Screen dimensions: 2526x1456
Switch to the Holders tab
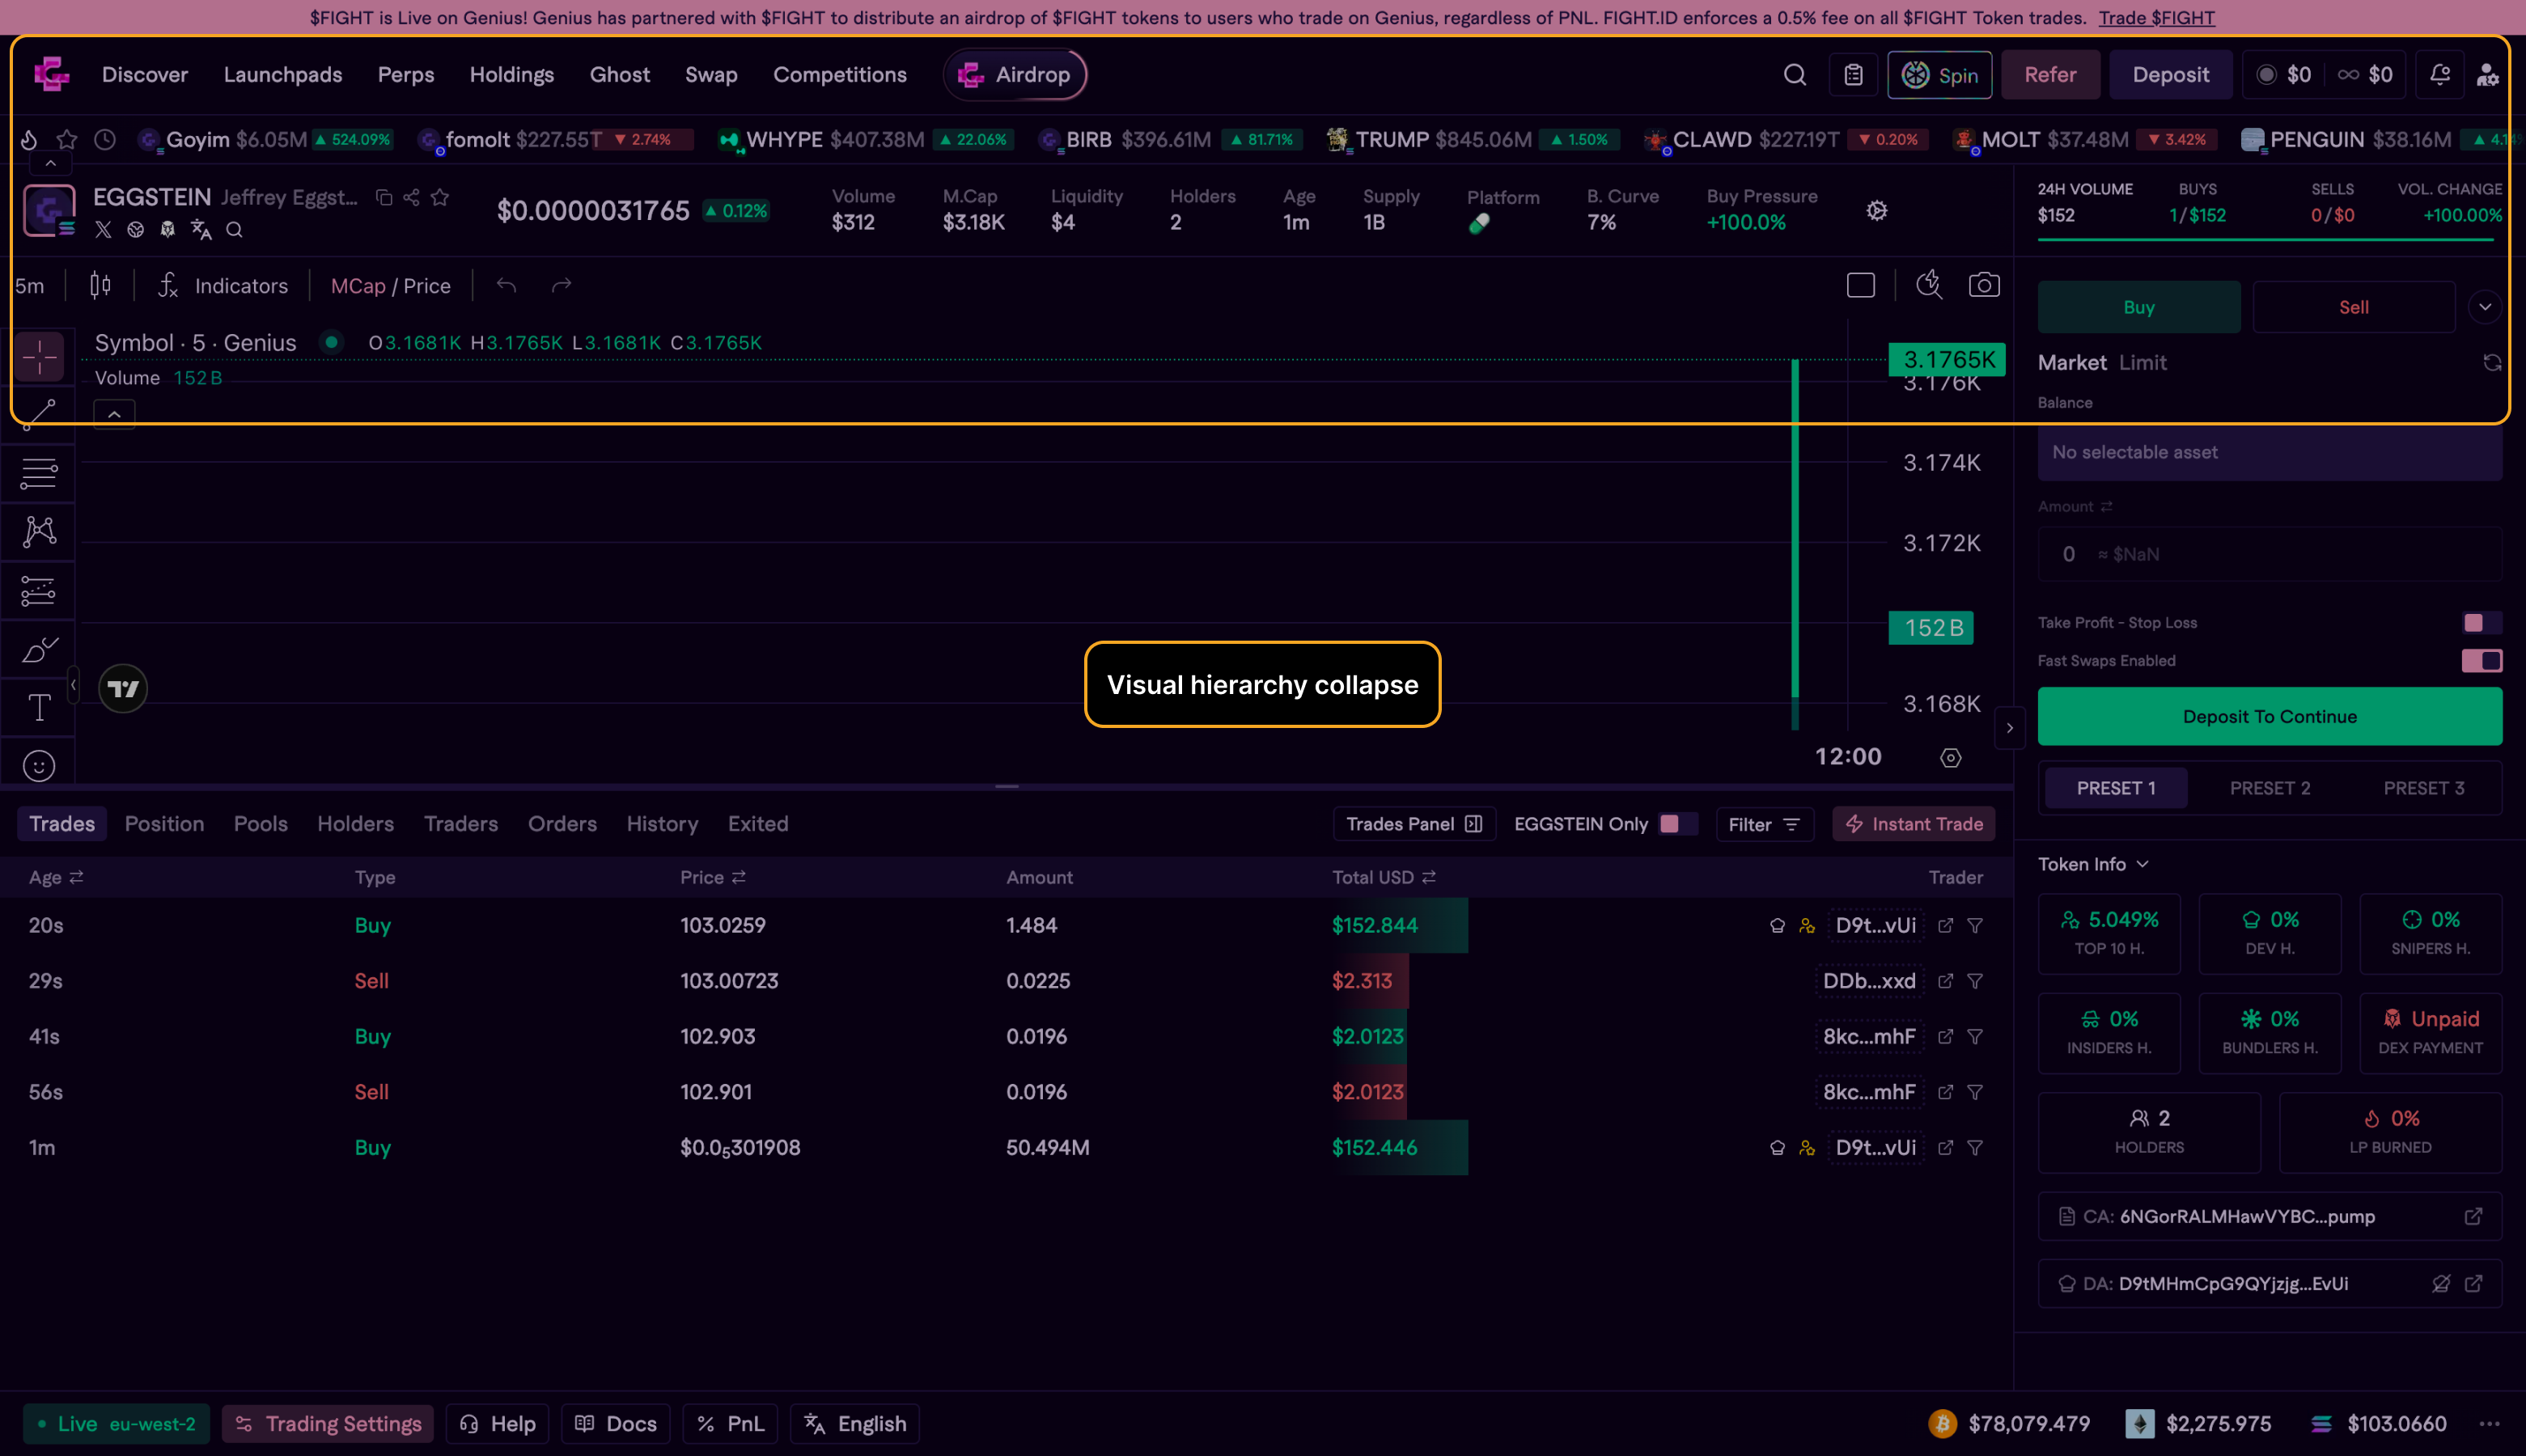point(355,824)
